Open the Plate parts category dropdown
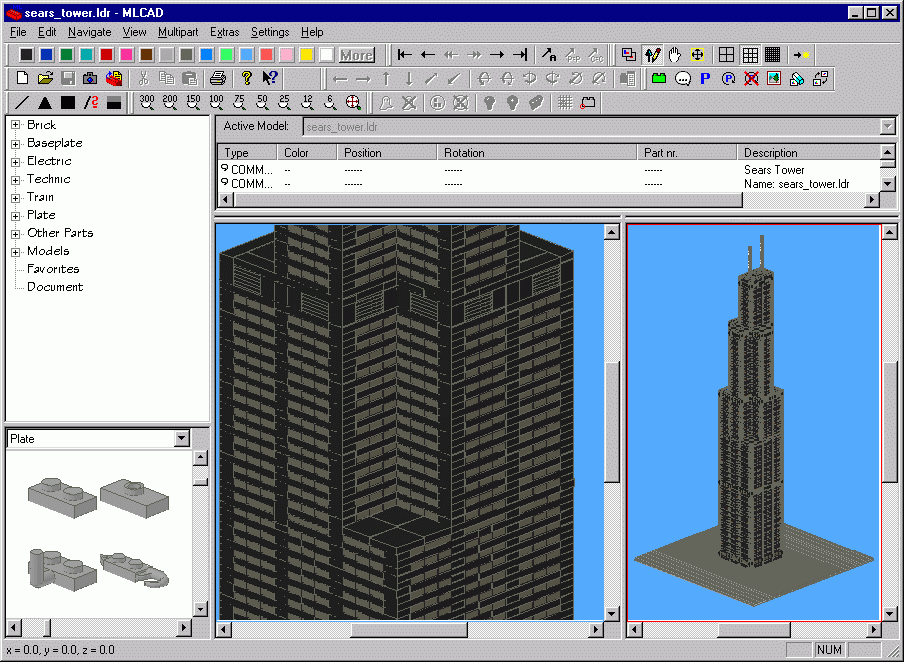The height and width of the screenshot is (662, 904). 182,439
